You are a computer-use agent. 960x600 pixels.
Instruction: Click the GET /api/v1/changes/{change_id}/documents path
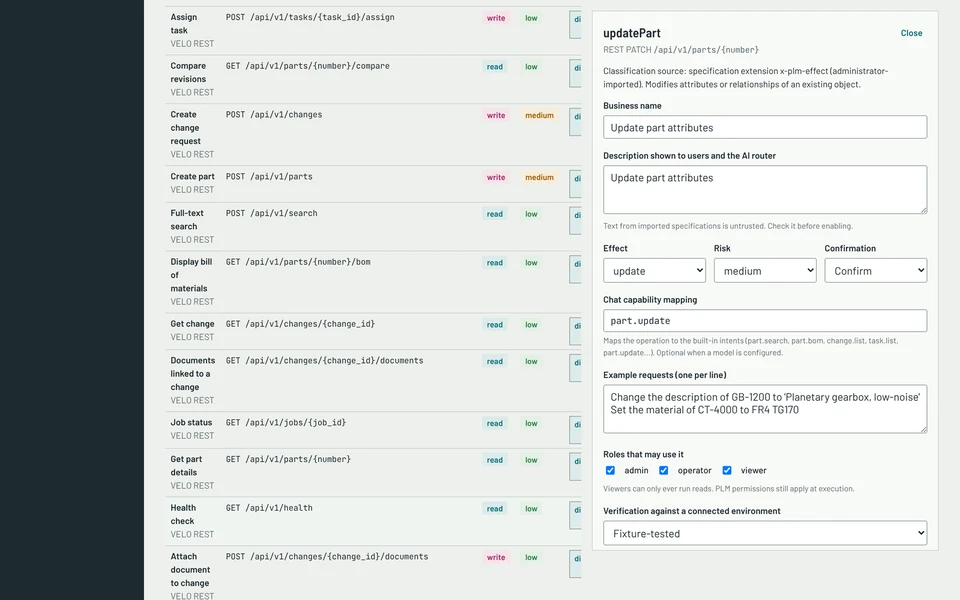pos(324,361)
